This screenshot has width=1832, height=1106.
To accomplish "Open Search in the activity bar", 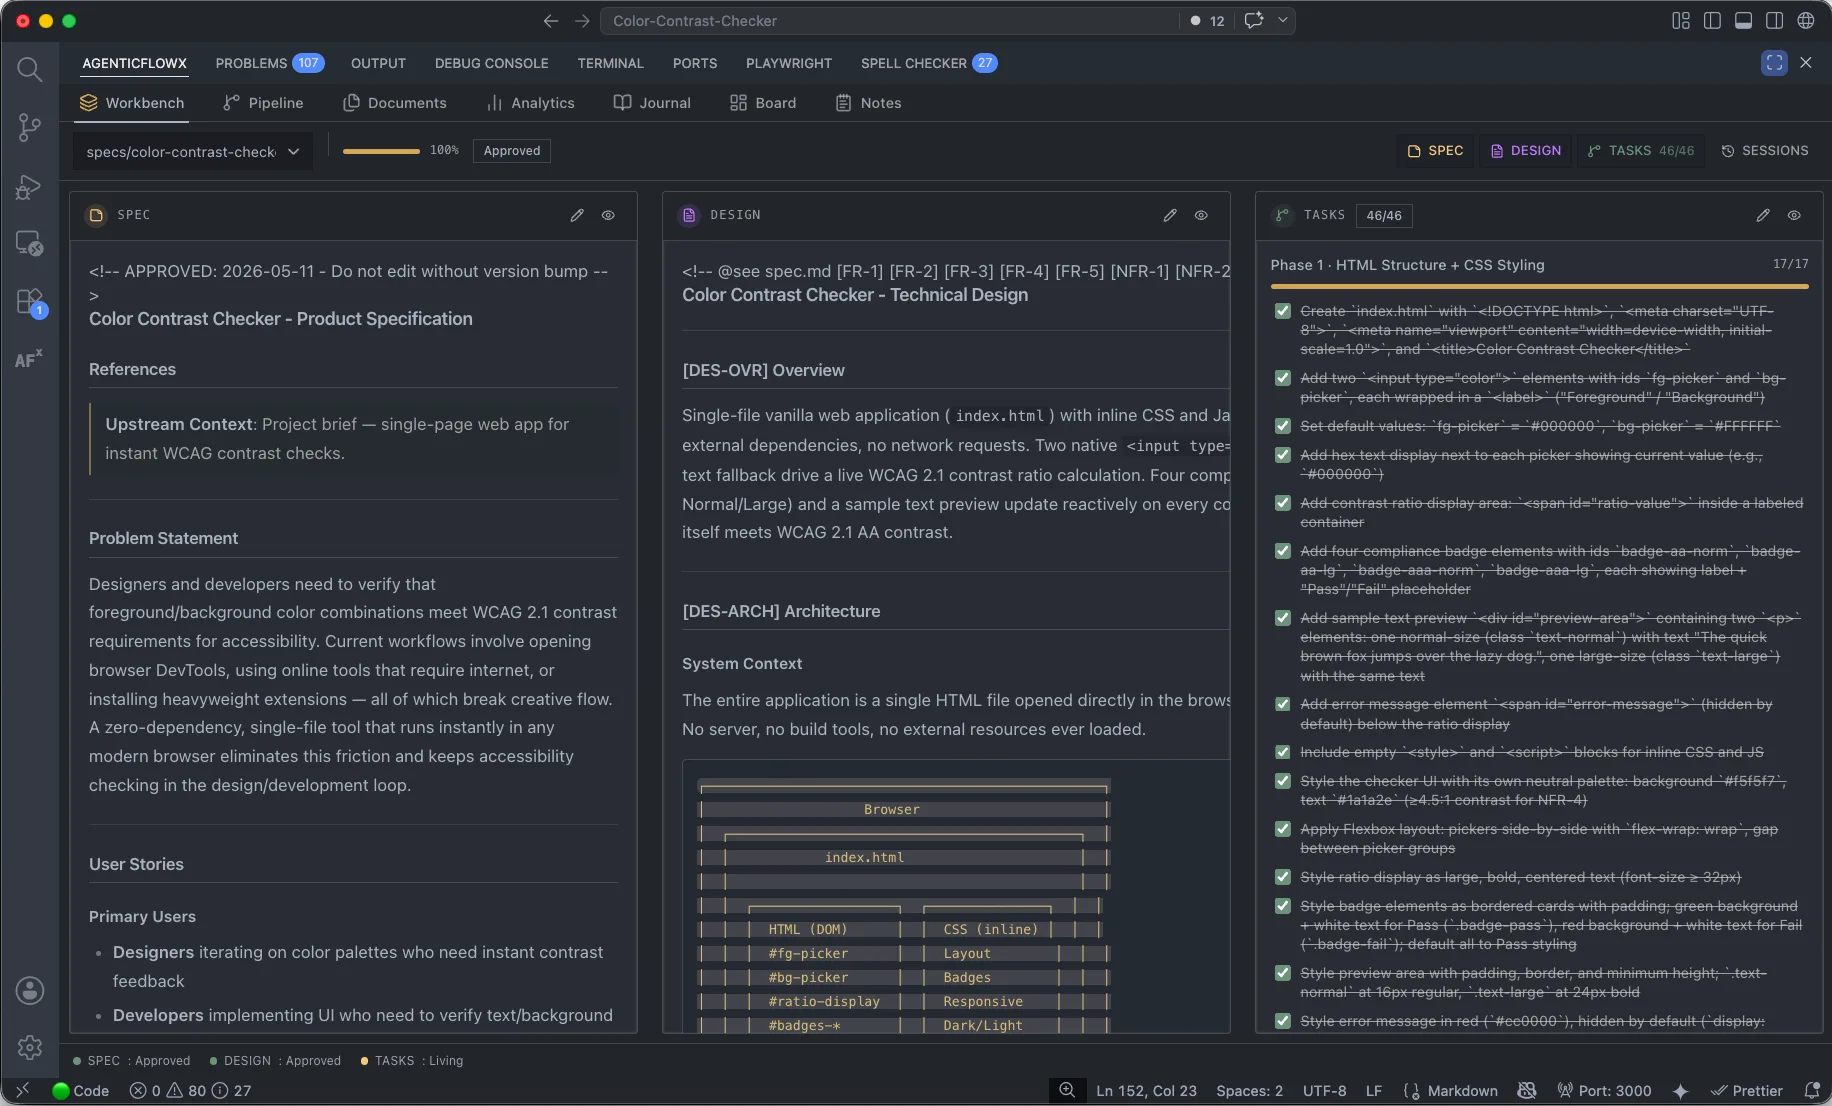I will [29, 69].
